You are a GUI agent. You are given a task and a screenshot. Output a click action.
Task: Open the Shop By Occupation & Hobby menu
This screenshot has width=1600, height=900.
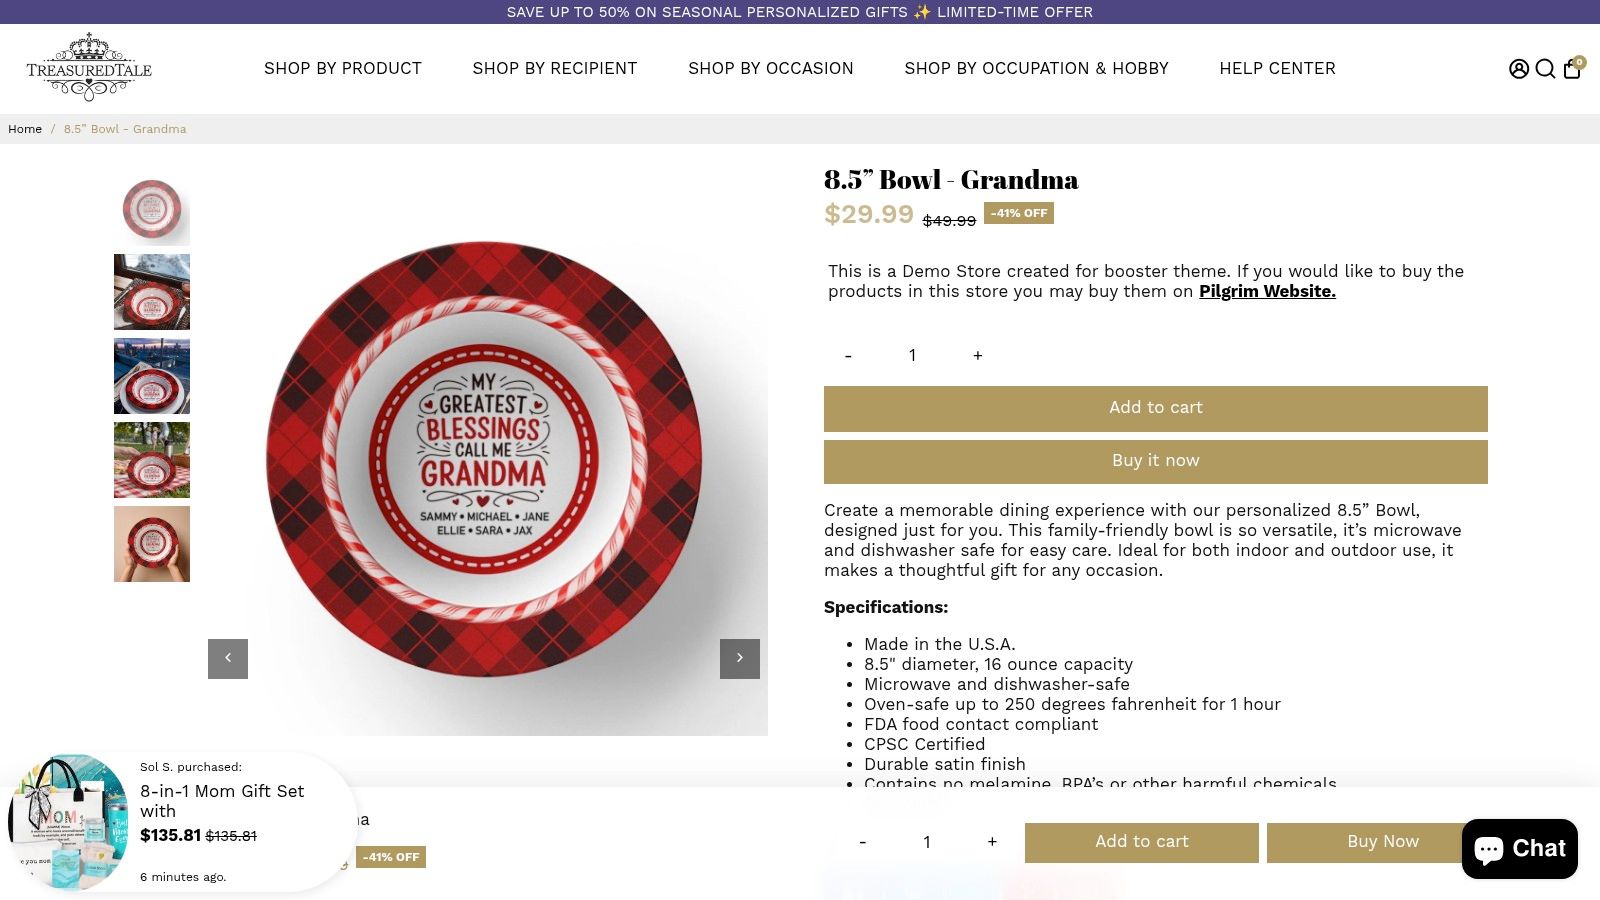pos(1036,68)
